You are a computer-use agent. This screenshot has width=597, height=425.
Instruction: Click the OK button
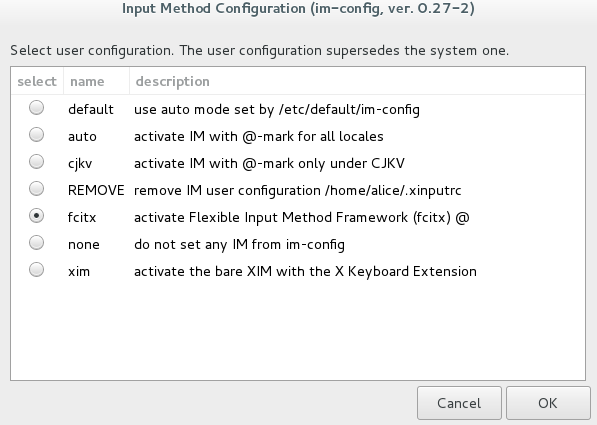pos(548,403)
